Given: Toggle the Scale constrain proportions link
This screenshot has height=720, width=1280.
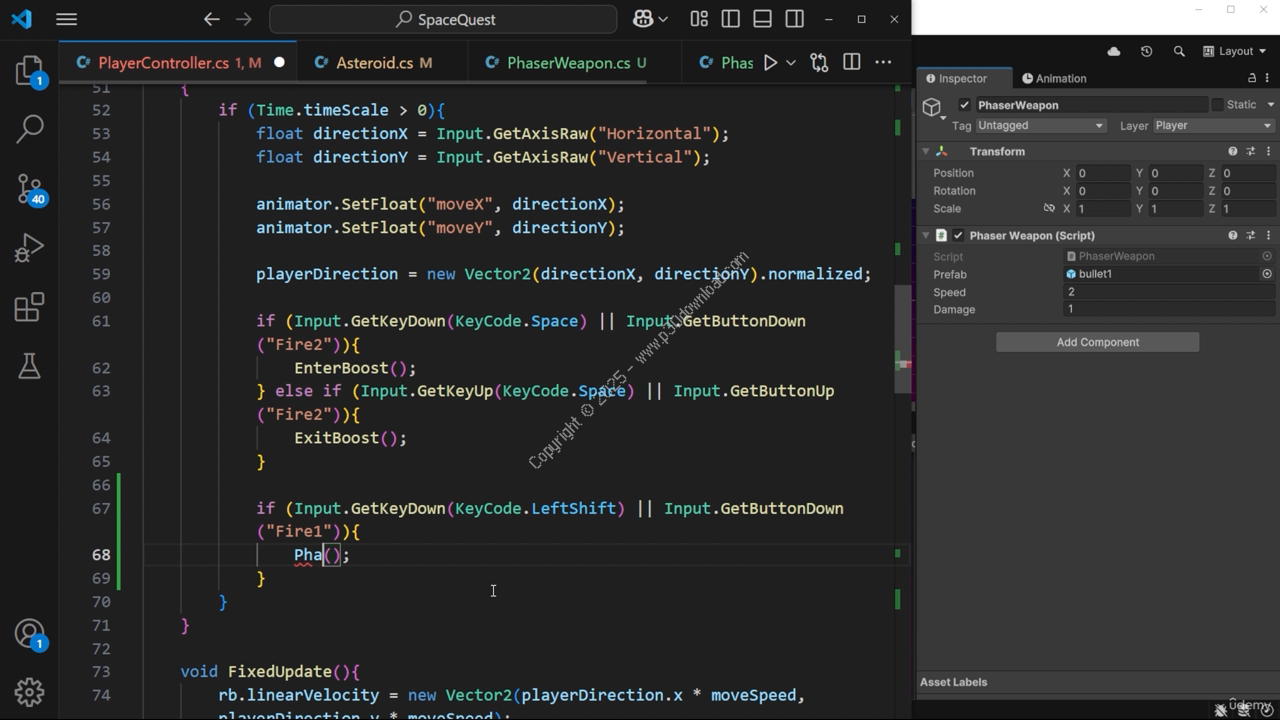Looking at the screenshot, I should pyautogui.click(x=1049, y=209).
